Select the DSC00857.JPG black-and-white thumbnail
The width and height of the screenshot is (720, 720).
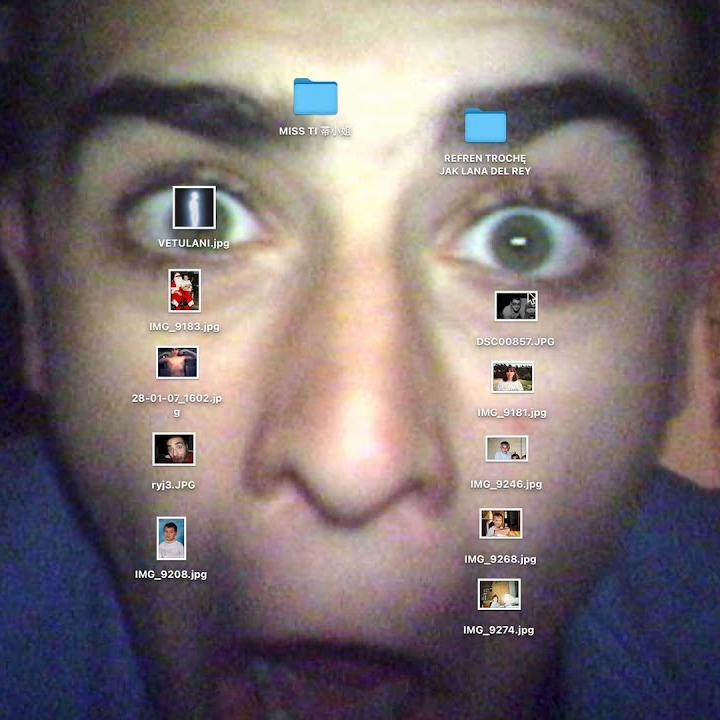click(516, 306)
